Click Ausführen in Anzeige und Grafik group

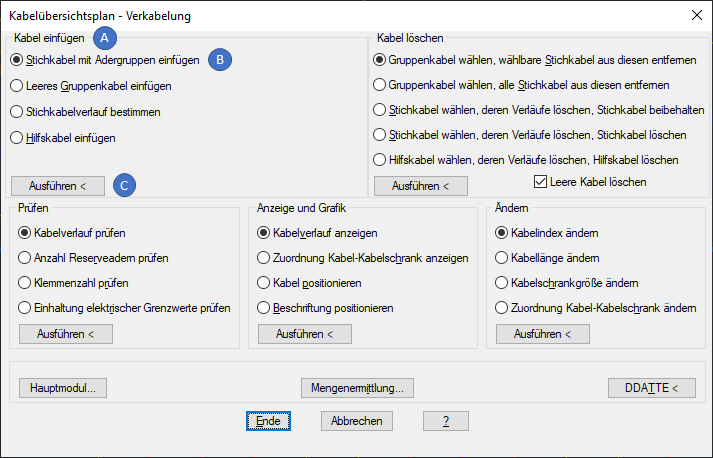[305, 334]
